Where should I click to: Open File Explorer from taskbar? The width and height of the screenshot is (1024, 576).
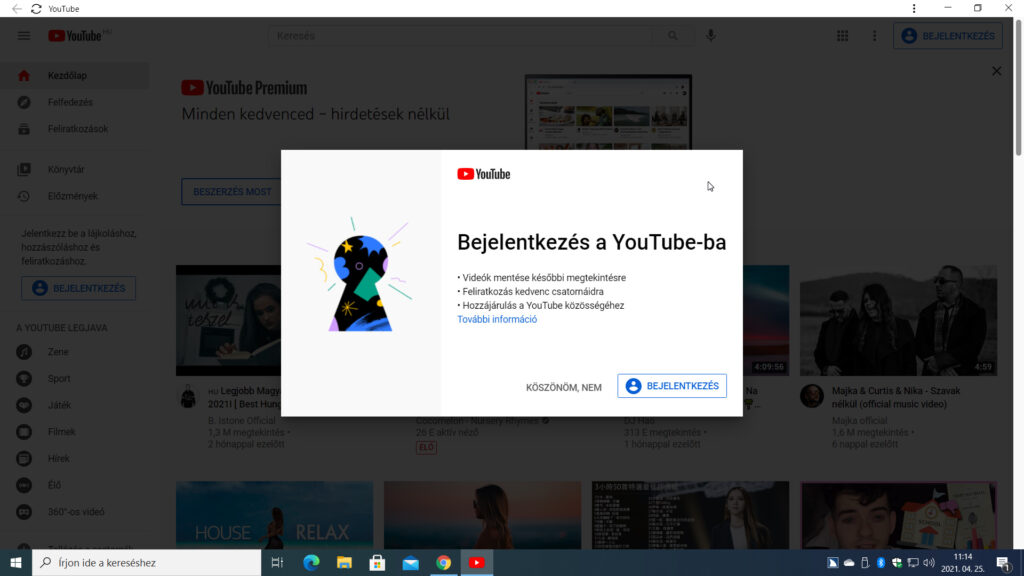[x=344, y=562]
